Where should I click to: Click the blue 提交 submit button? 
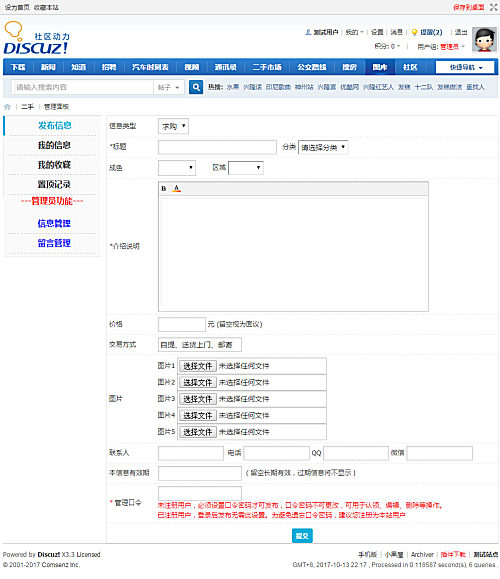302,535
